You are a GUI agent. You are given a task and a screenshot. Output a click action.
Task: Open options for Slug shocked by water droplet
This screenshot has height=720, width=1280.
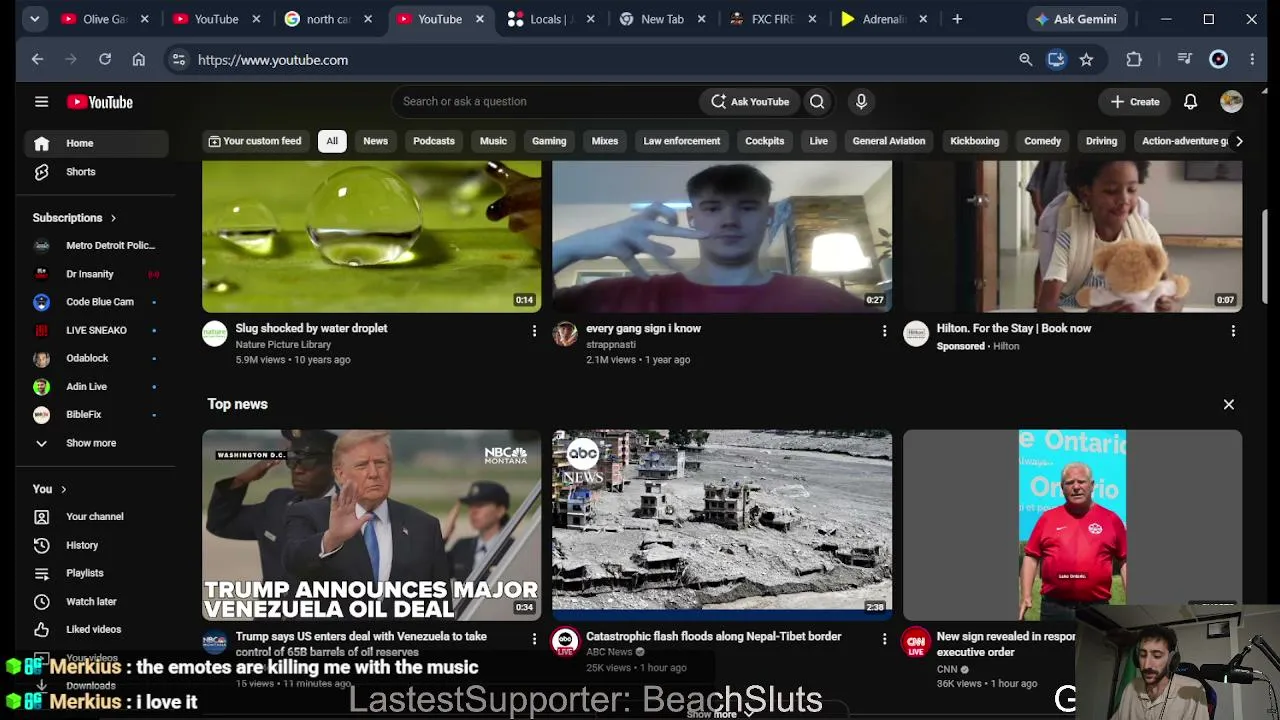click(534, 330)
